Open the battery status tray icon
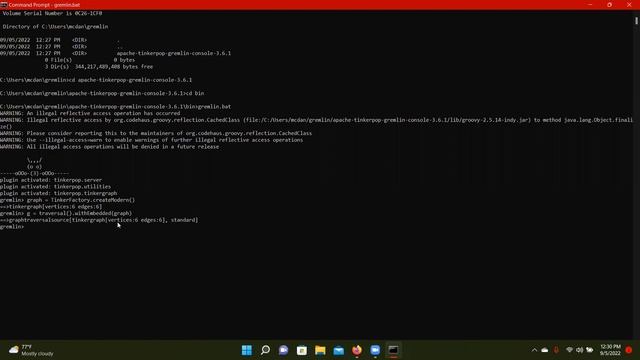 (x=590, y=350)
